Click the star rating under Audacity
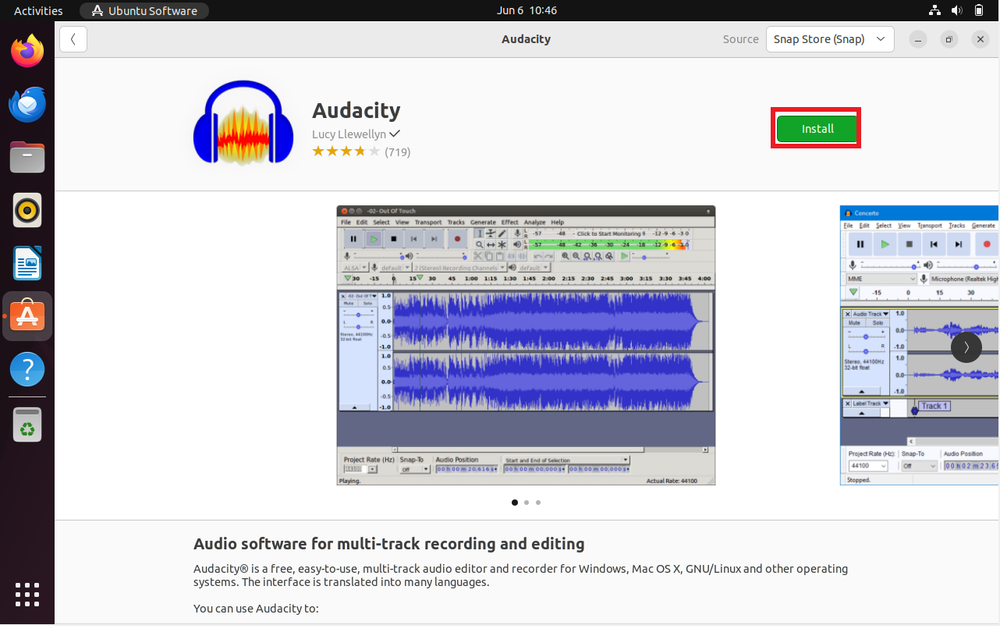The image size is (1000, 626). pyautogui.click(x=345, y=151)
